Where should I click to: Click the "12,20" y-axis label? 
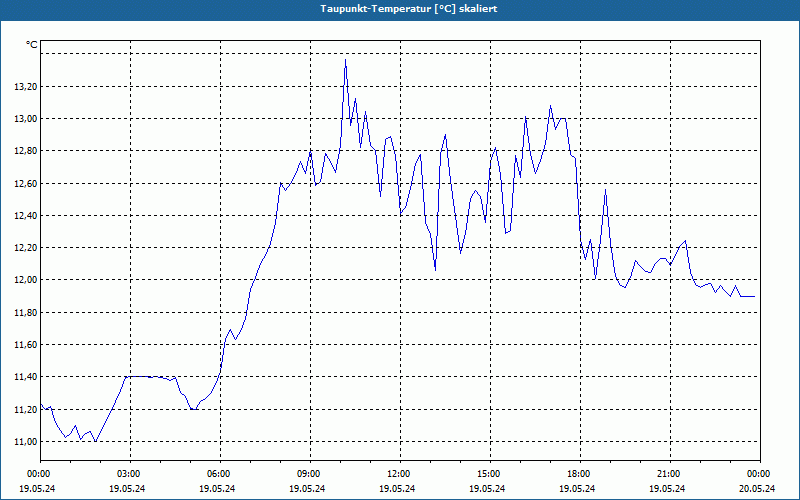26,248
